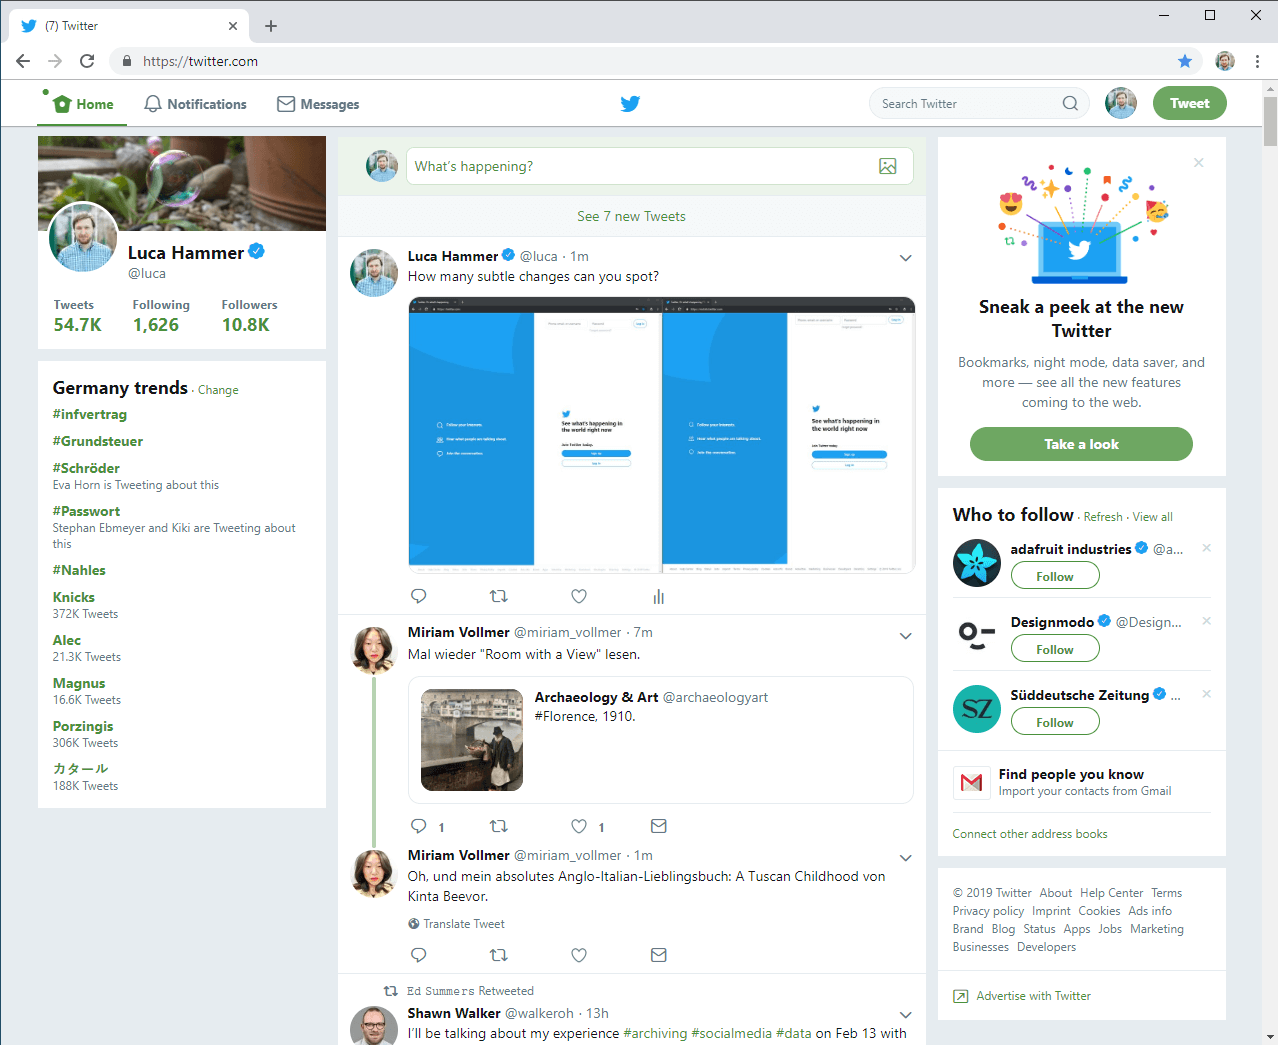
Task: Open the Home tab
Action: [x=83, y=104]
